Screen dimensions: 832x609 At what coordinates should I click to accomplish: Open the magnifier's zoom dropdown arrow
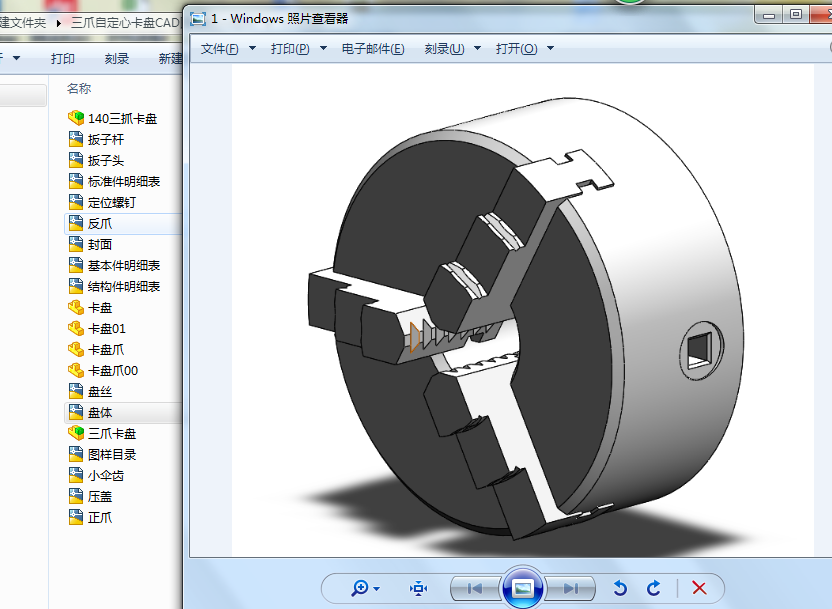pos(375,589)
